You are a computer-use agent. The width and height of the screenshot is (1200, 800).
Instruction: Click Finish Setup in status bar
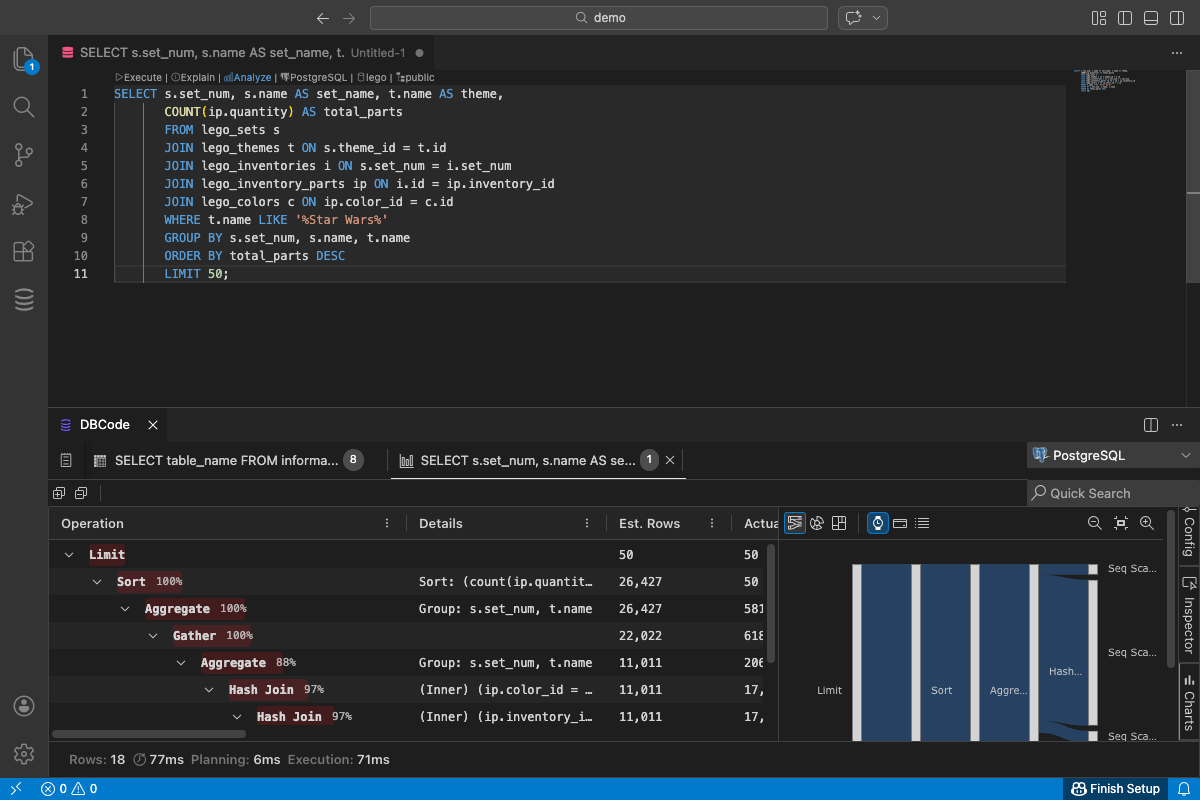pos(1116,789)
